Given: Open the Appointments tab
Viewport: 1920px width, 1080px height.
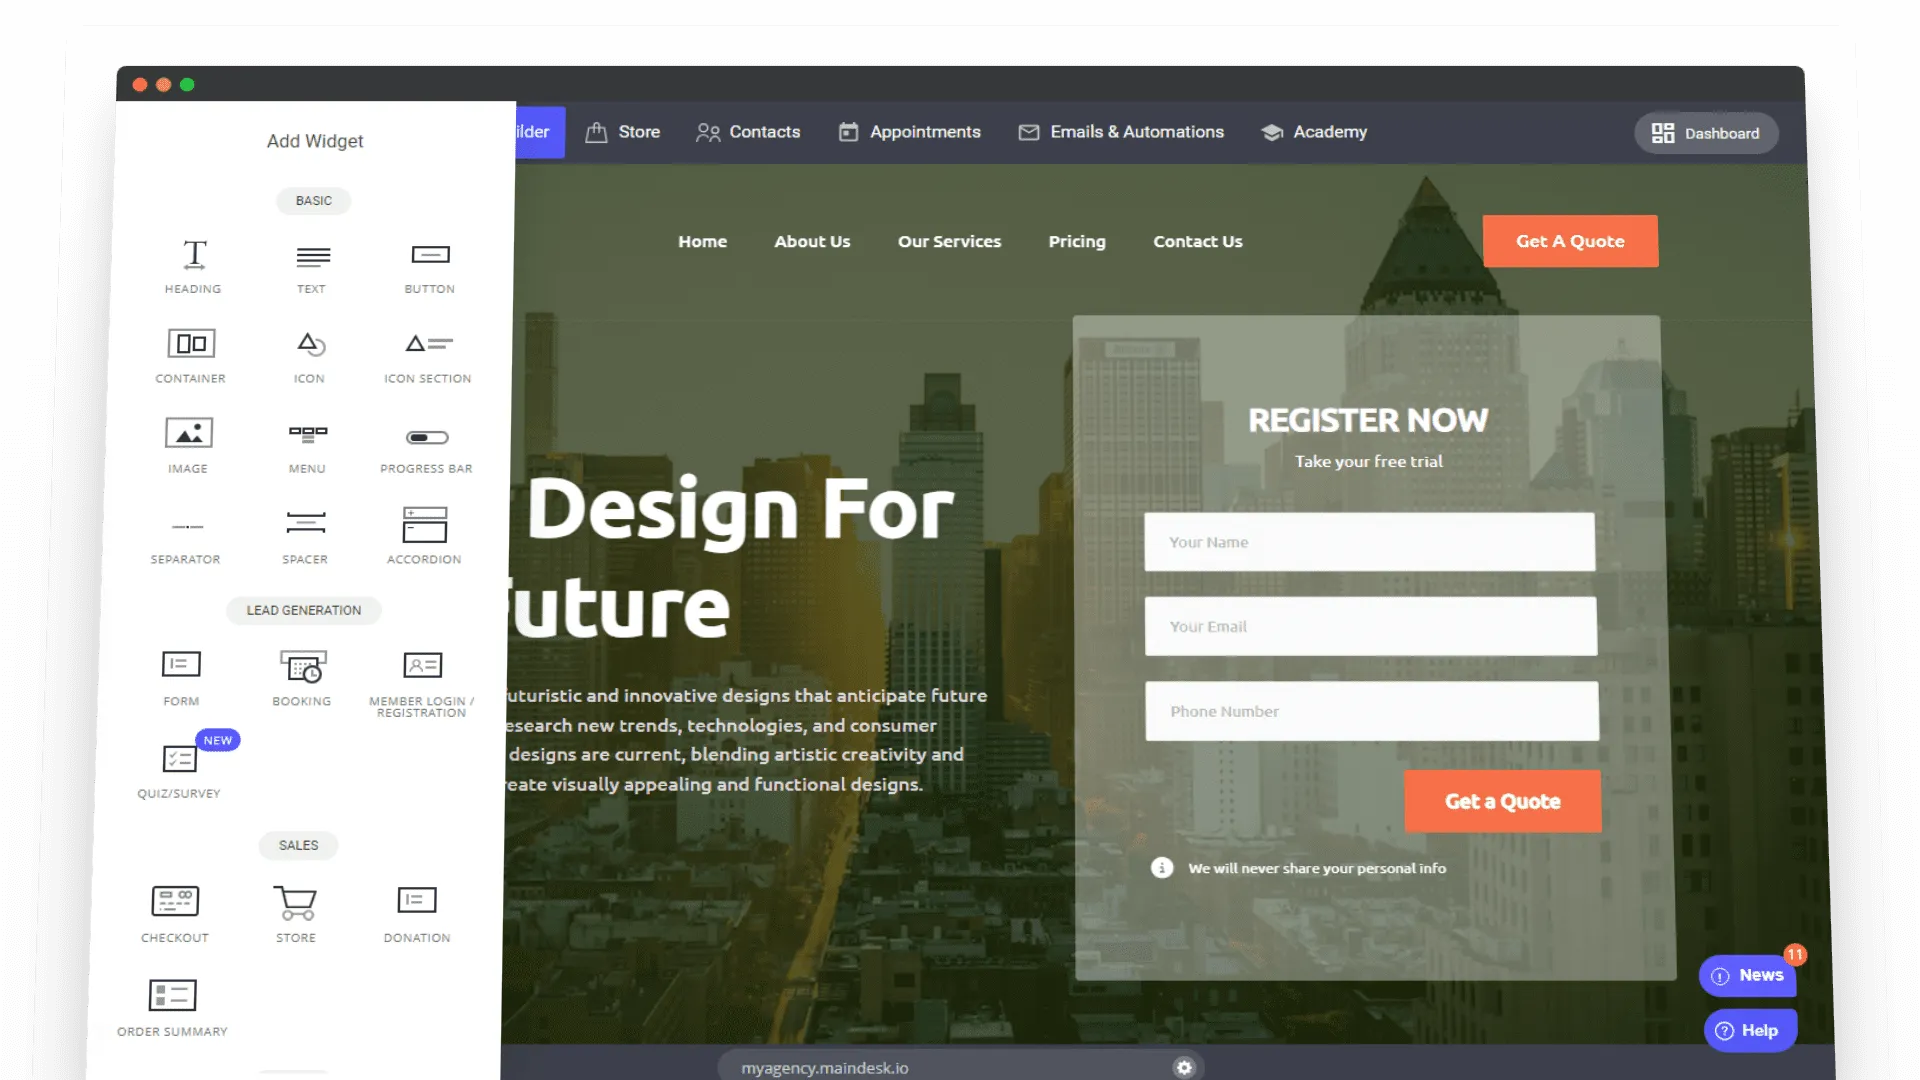Looking at the screenshot, I should [924, 132].
